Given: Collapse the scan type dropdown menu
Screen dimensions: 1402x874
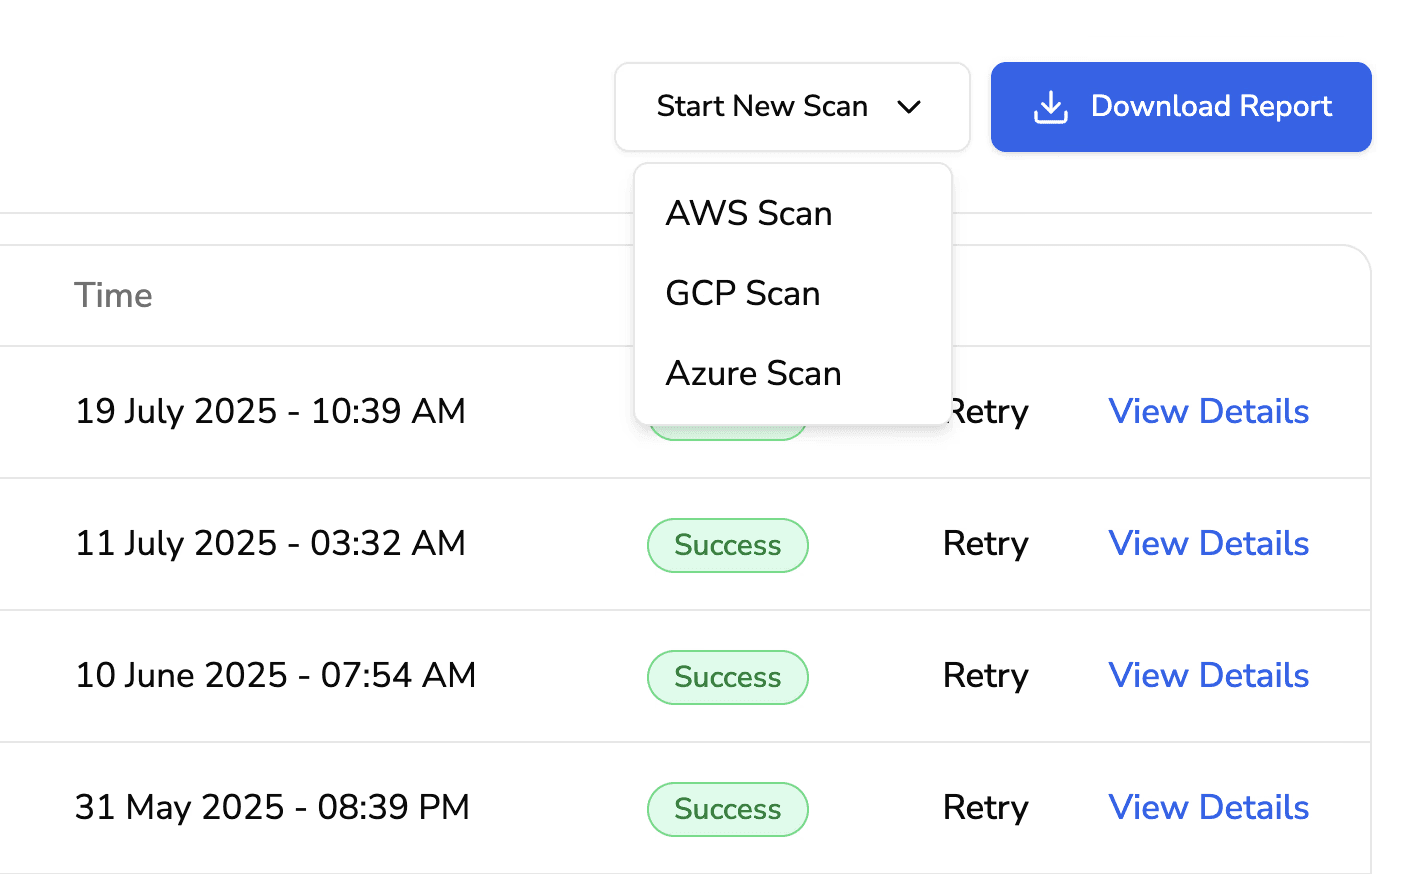Looking at the screenshot, I should click(x=792, y=106).
